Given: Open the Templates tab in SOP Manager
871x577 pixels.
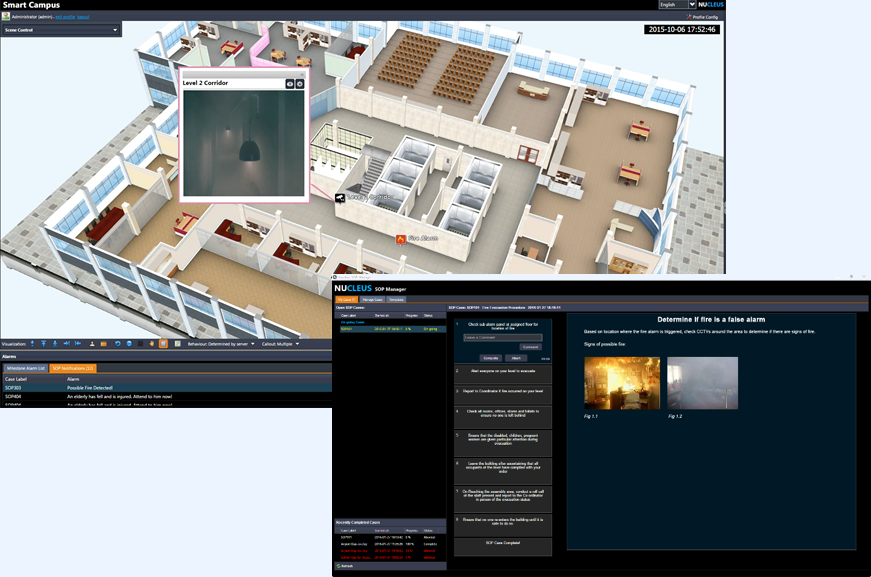Looking at the screenshot, I should (396, 299).
